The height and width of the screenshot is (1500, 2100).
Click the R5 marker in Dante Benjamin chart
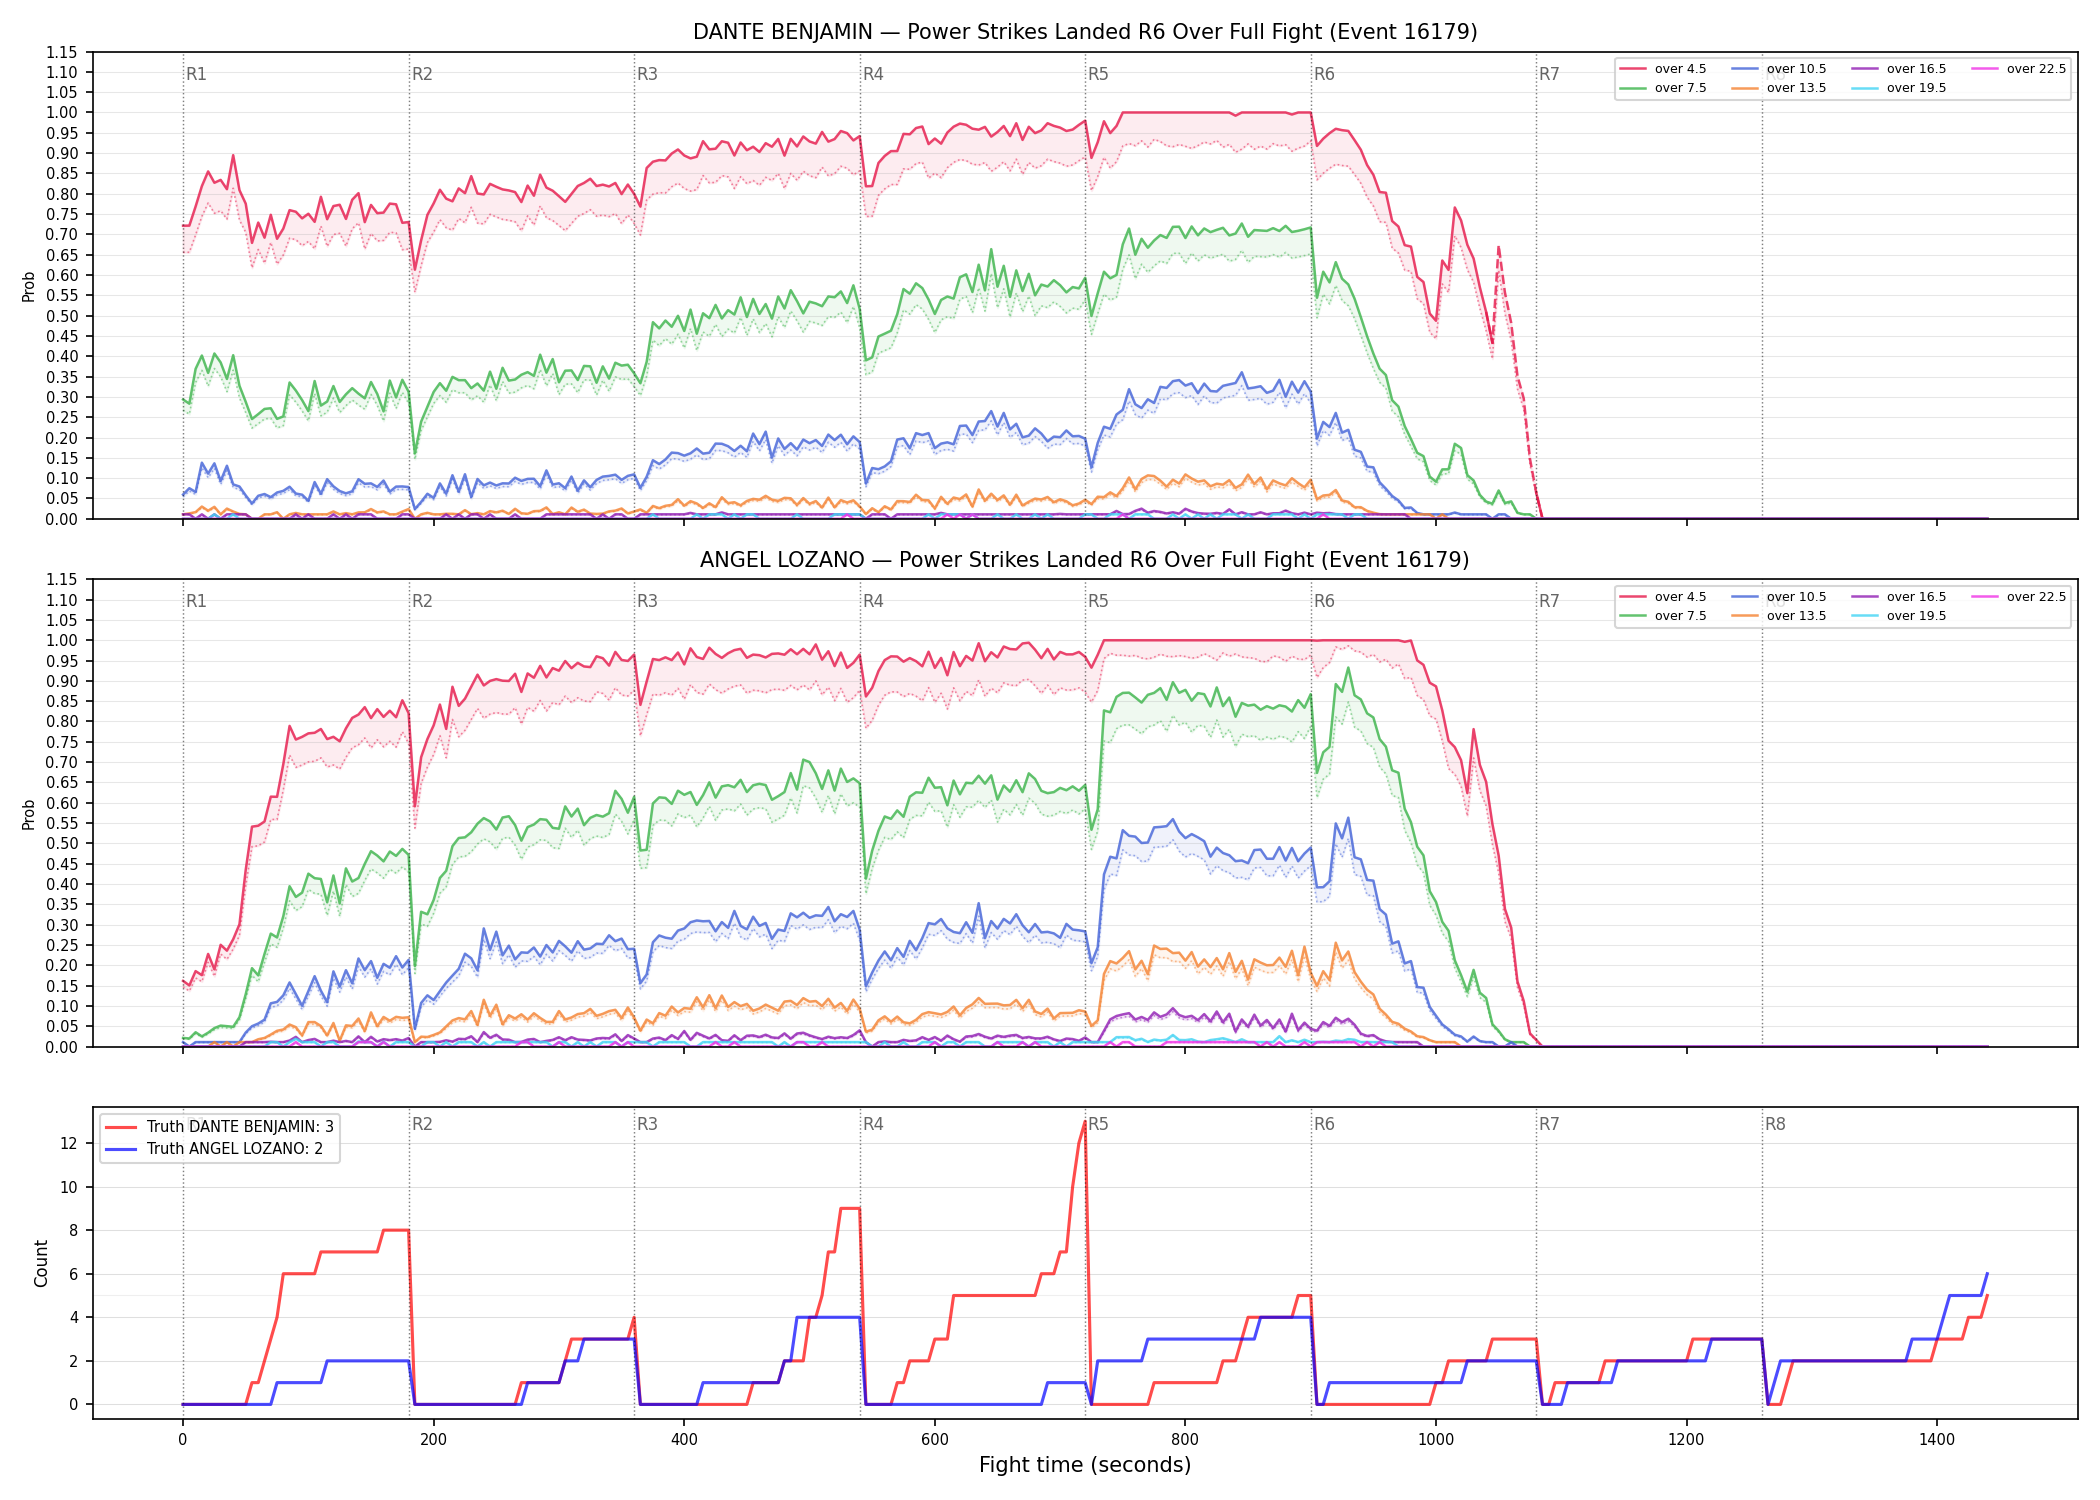1098,74
